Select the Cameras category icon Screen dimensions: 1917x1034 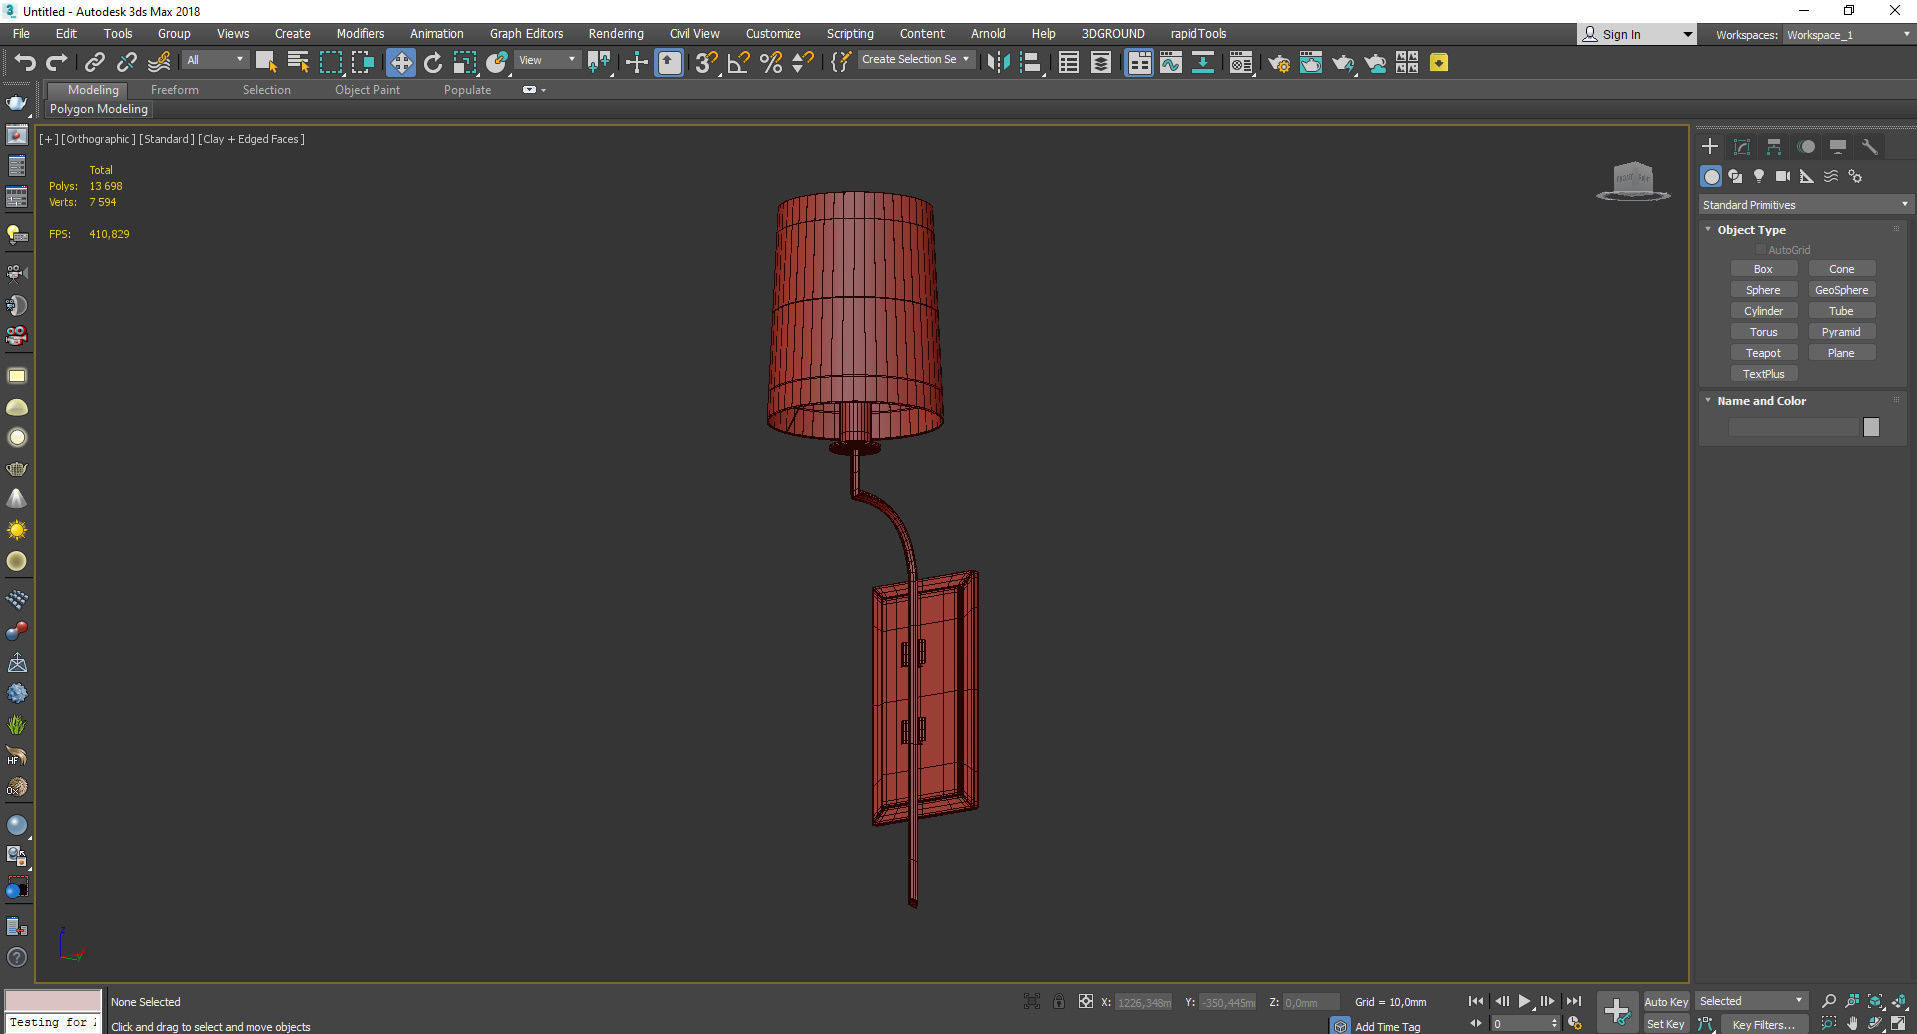[x=1783, y=176]
